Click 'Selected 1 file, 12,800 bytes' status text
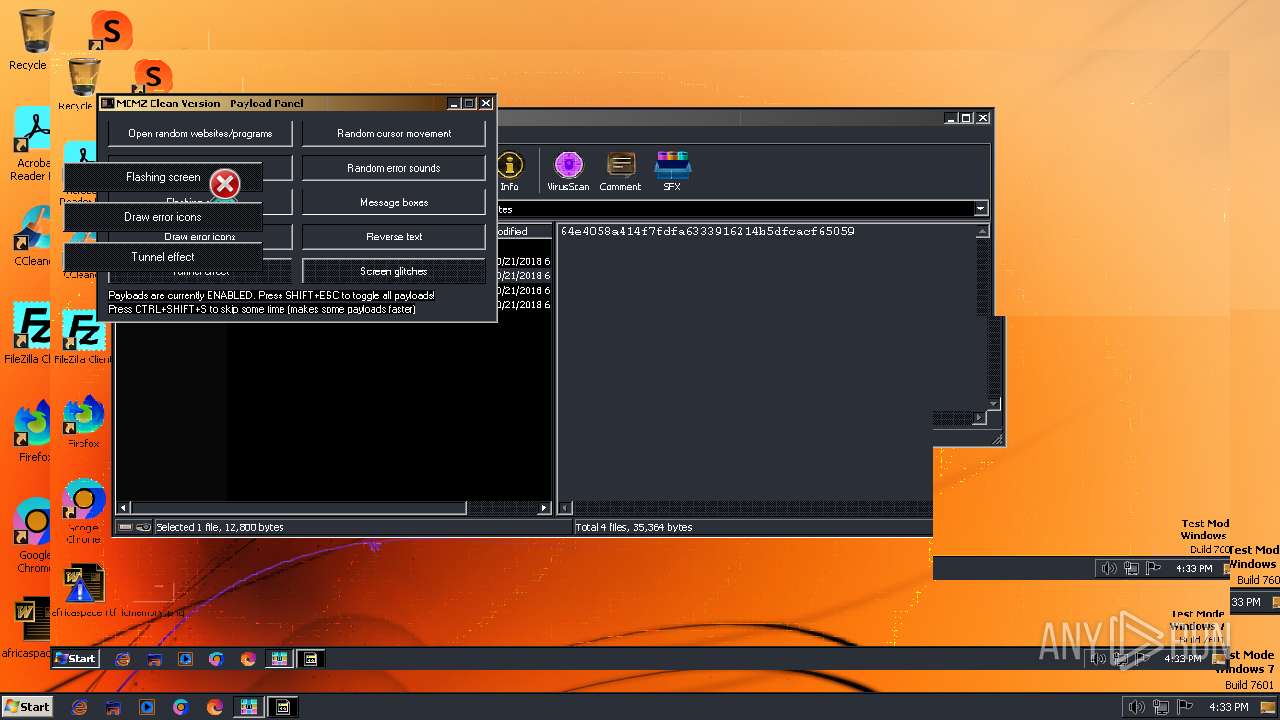The image size is (1280, 720). (220, 527)
